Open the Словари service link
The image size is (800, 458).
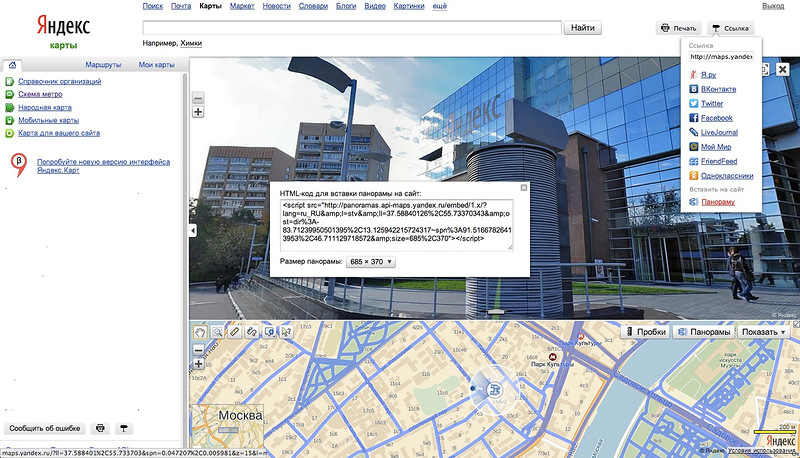tap(313, 6)
